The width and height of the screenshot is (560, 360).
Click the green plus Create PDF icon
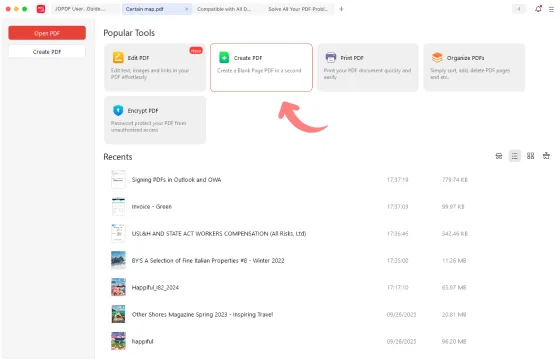click(224, 58)
